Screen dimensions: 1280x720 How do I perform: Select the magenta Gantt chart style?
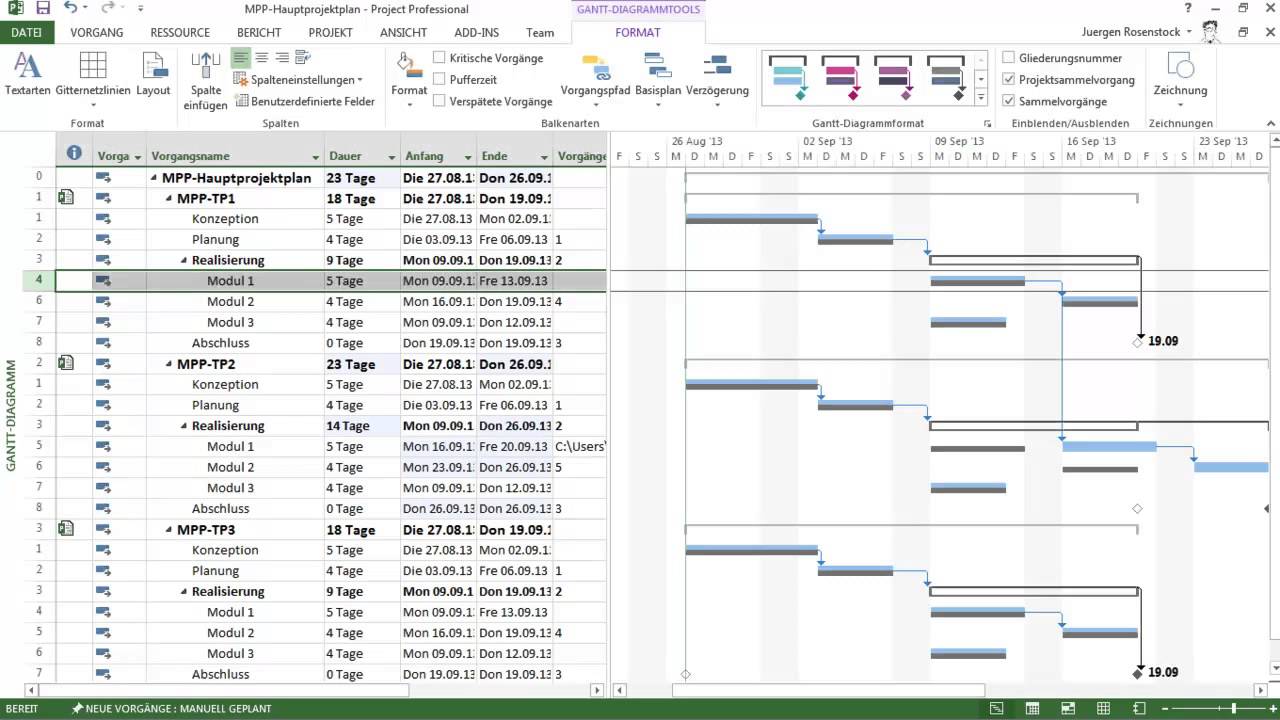pos(842,78)
